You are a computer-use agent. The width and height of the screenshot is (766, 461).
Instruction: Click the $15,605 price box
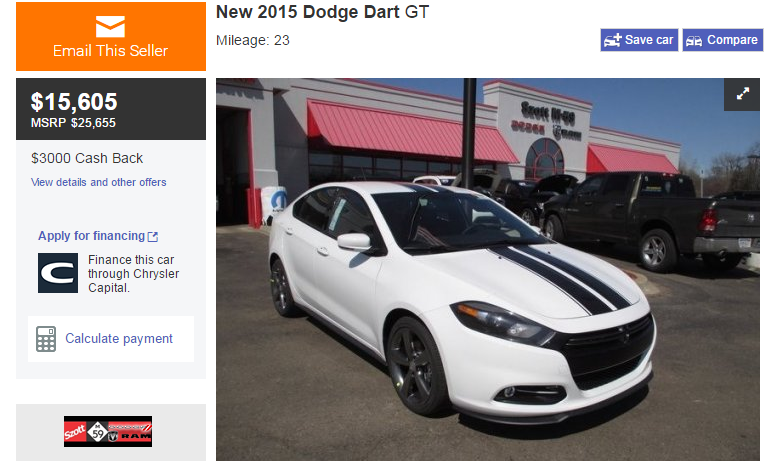click(111, 109)
